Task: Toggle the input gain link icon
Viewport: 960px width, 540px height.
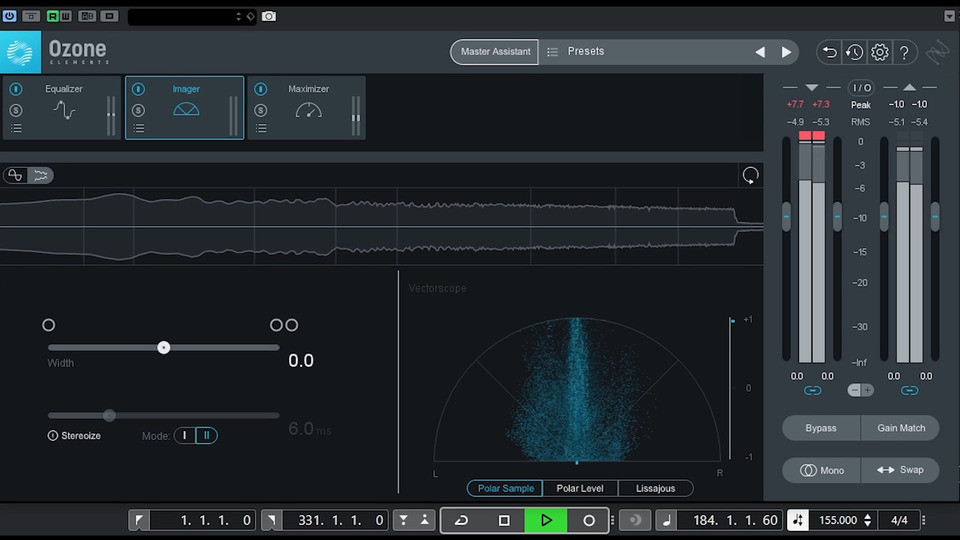Action: pos(812,391)
